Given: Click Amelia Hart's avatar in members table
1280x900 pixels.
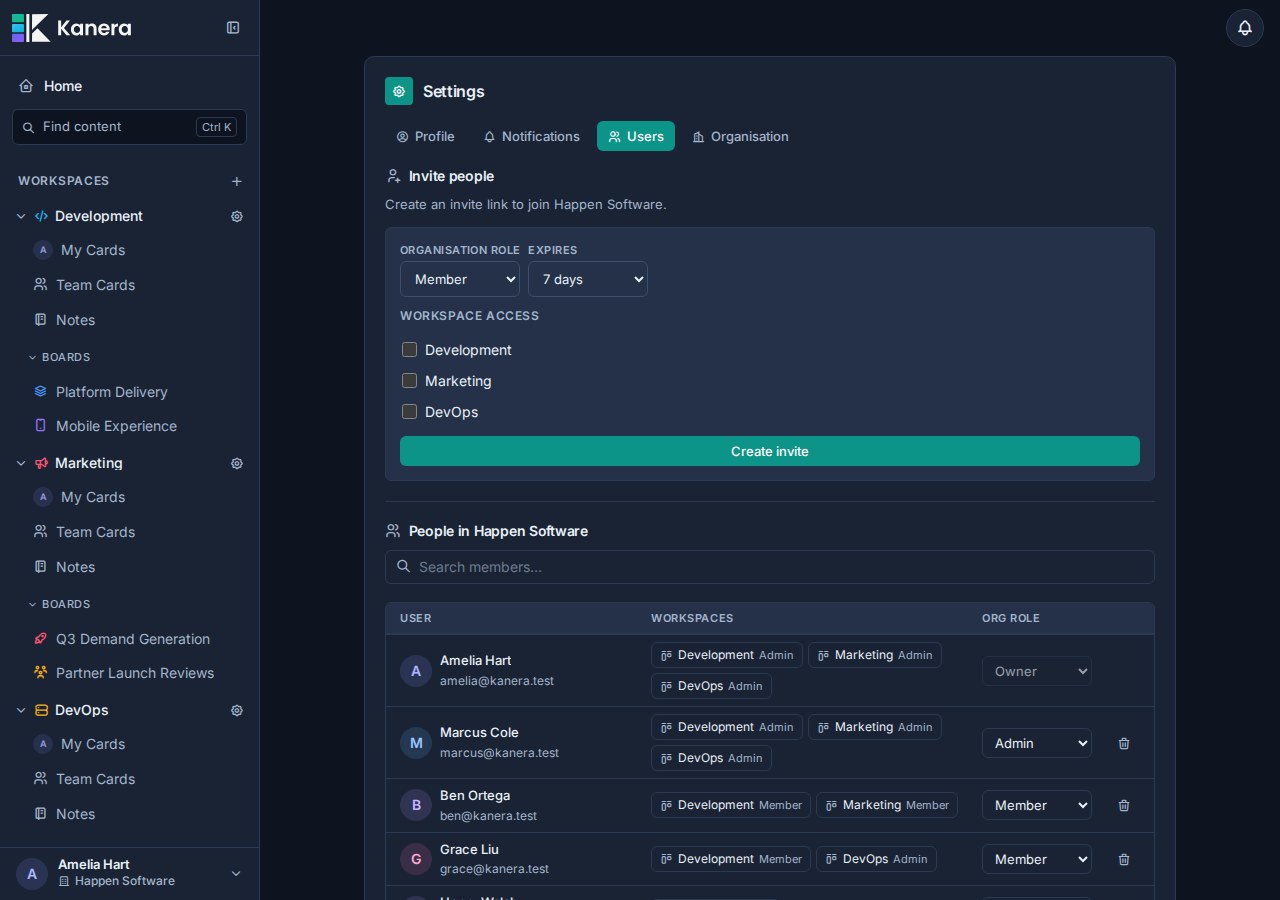Looking at the screenshot, I should pyautogui.click(x=416, y=671).
